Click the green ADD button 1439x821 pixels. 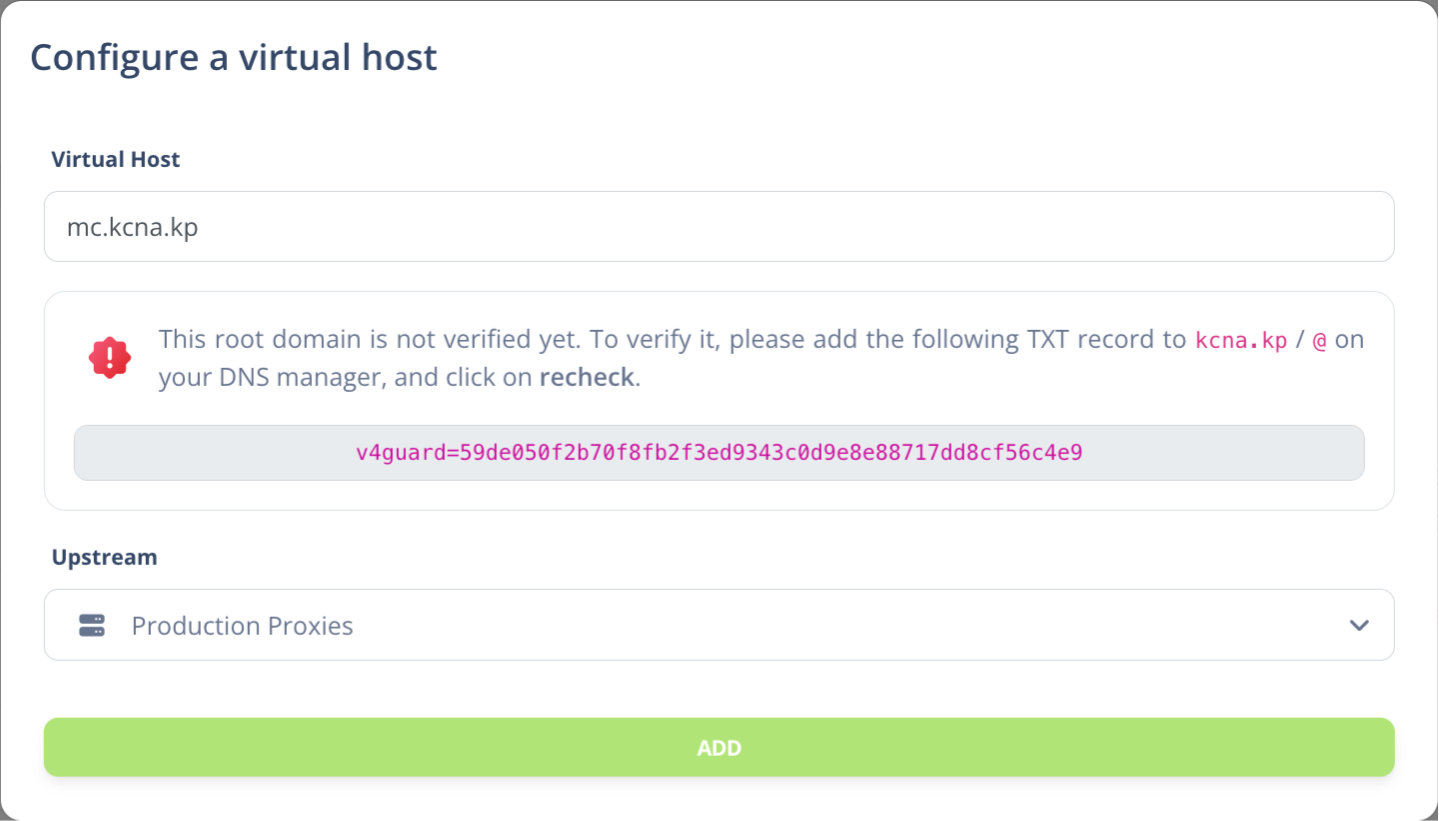[x=719, y=748]
